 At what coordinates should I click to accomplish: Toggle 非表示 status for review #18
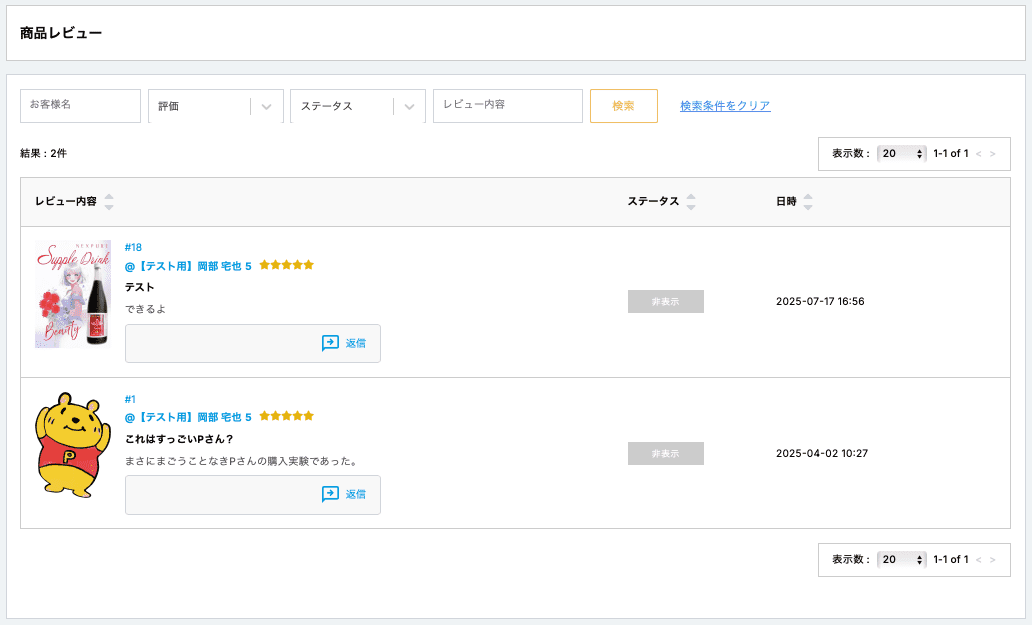coord(665,302)
